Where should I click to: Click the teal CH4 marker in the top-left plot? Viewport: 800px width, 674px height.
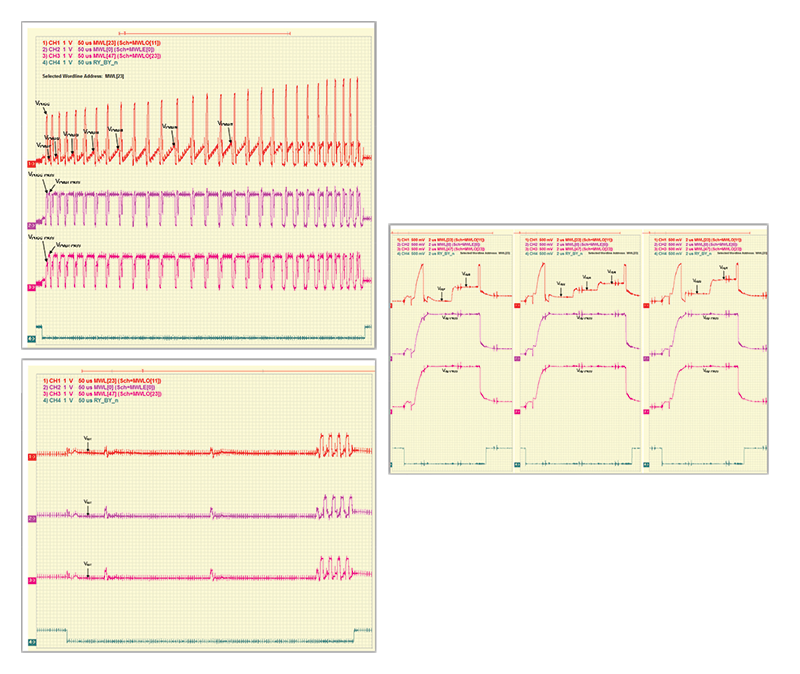pyautogui.click(x=32, y=338)
